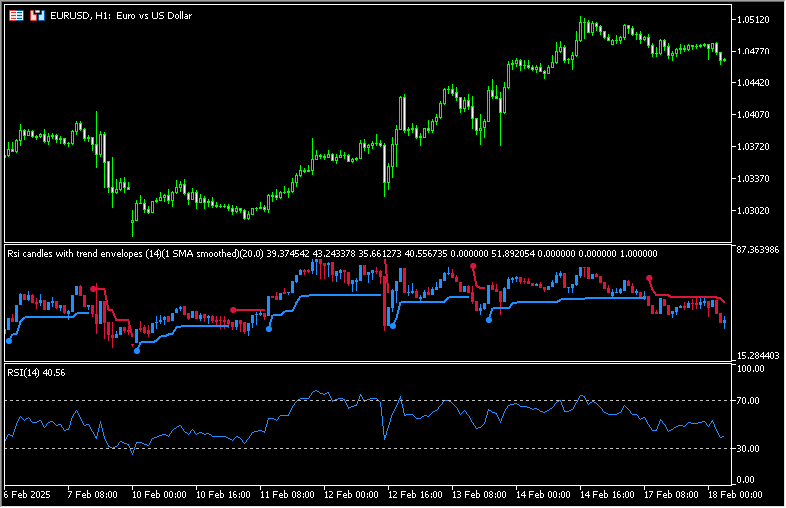This screenshot has width=786, height=508.
Task: Click the 70.00 level on the RSI scale
Action: click(748, 401)
